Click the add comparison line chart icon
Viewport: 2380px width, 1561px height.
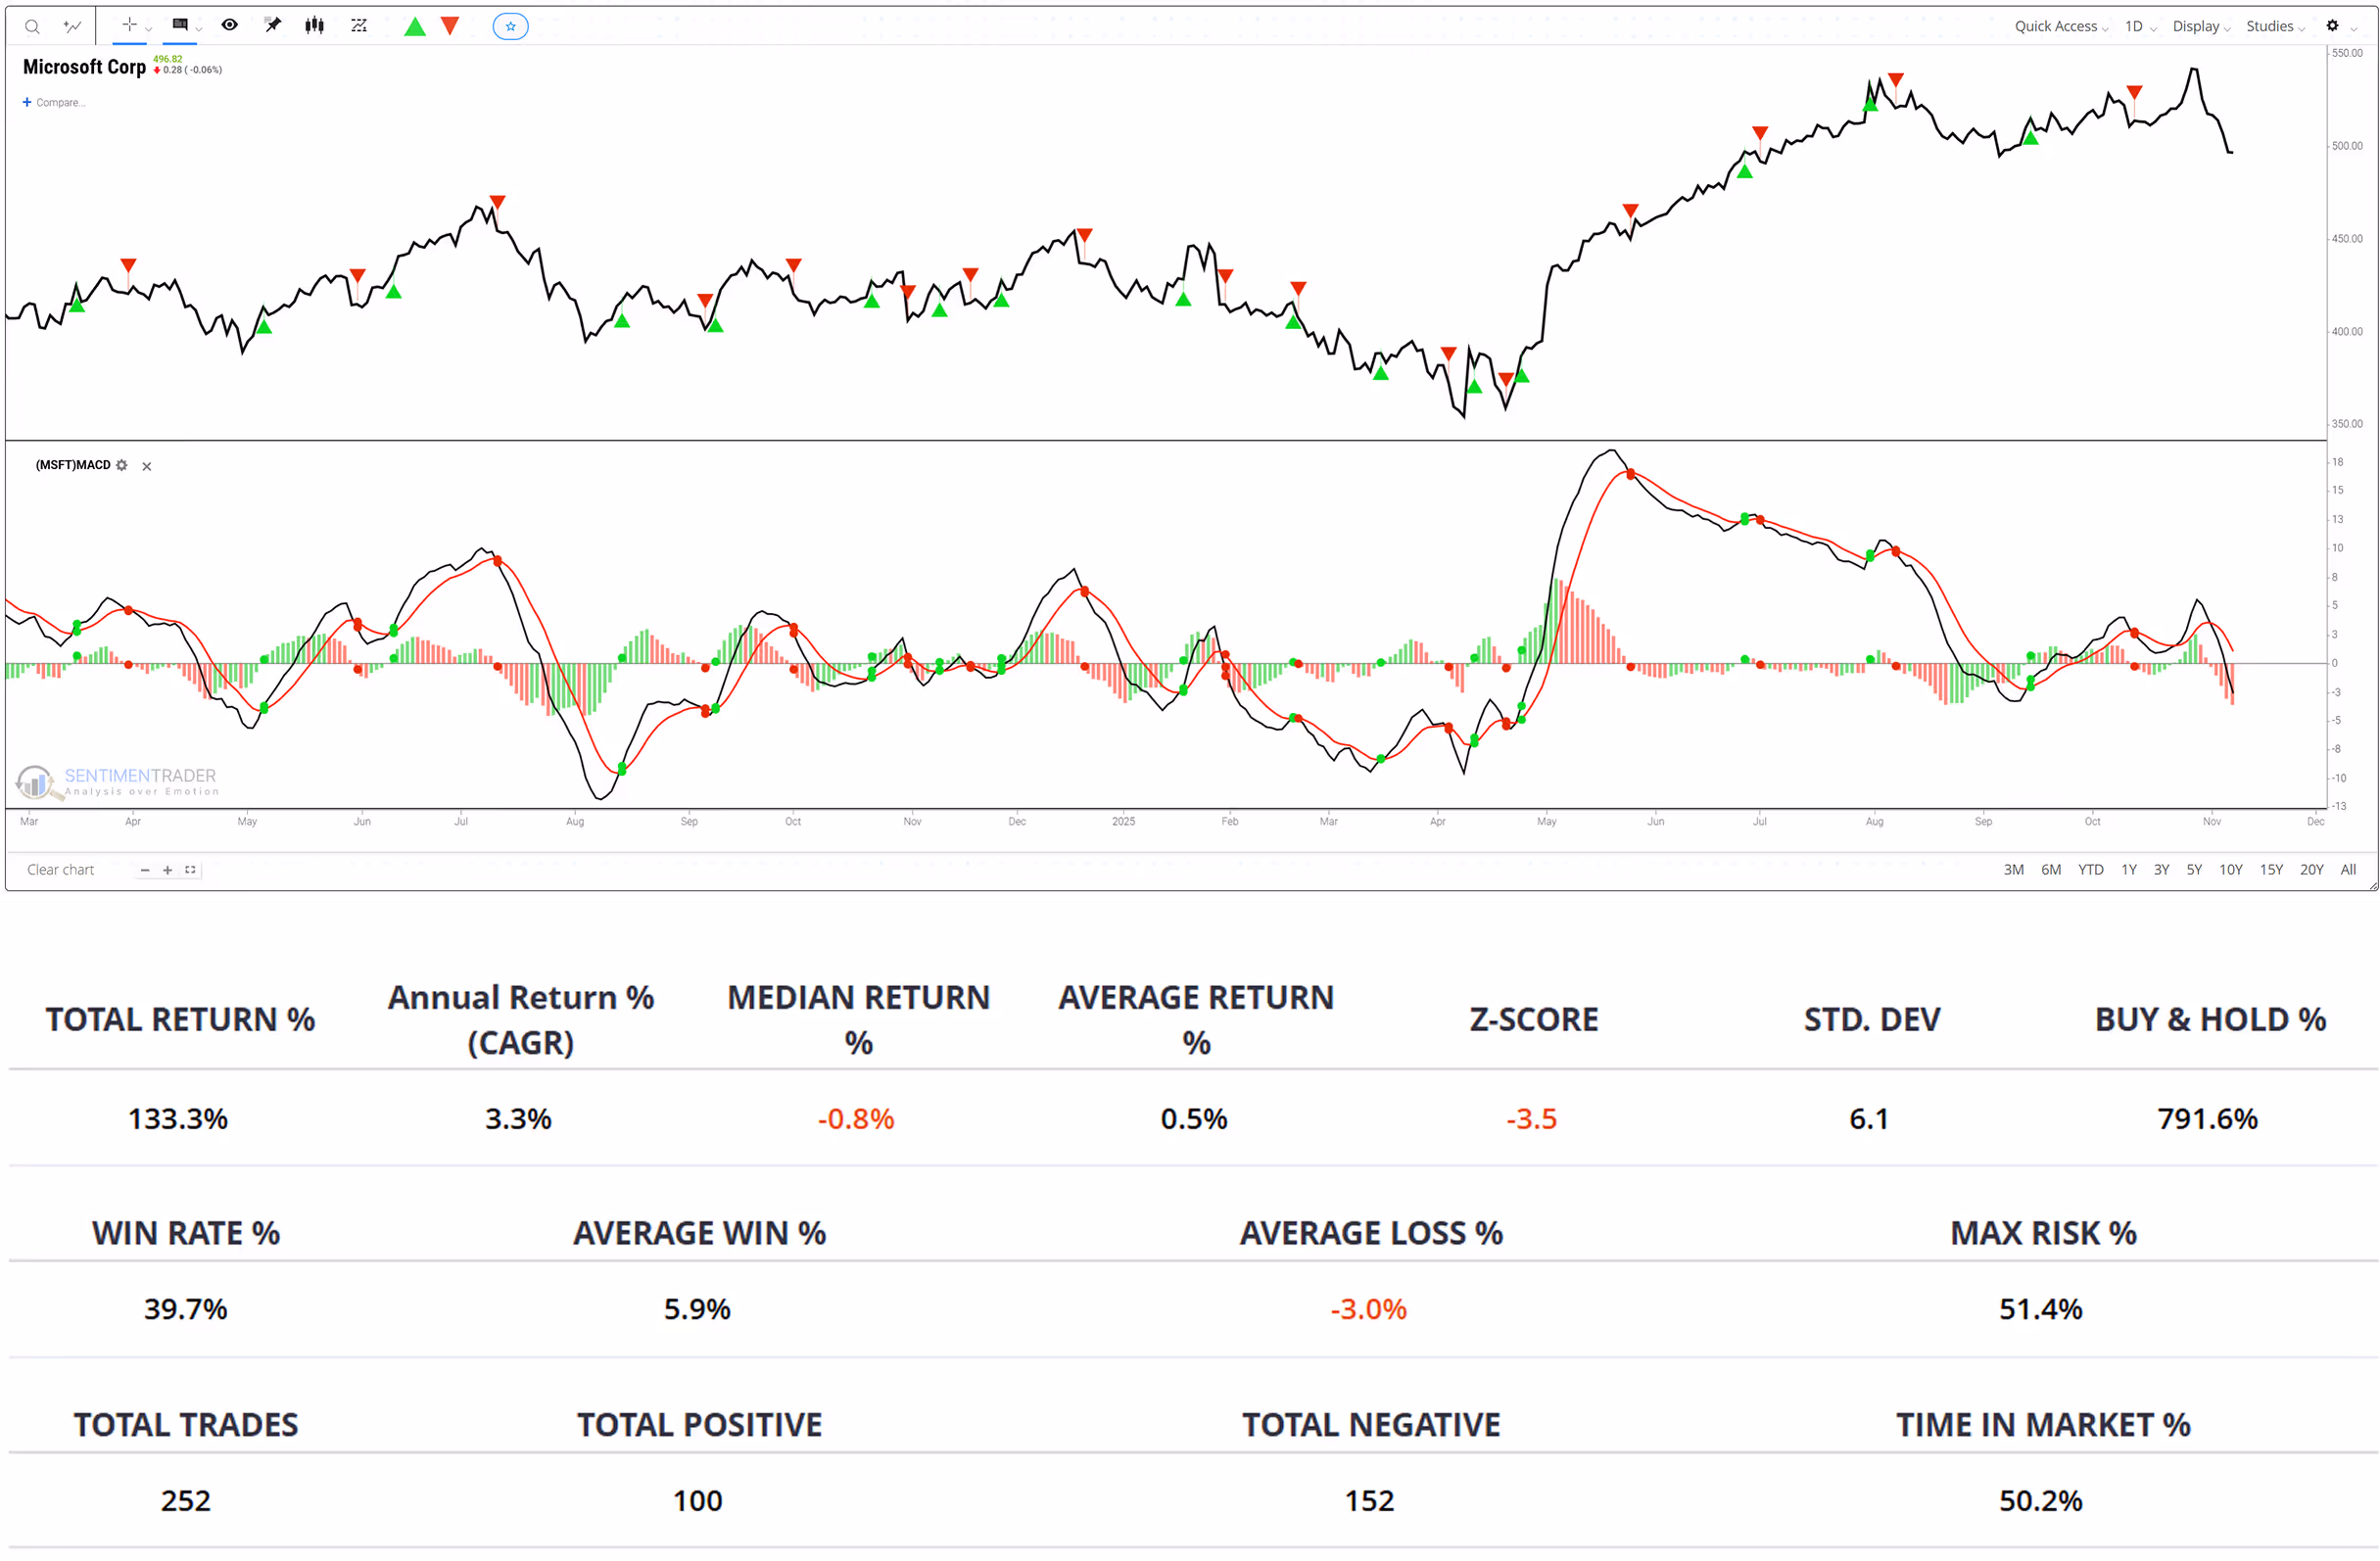tap(72, 27)
